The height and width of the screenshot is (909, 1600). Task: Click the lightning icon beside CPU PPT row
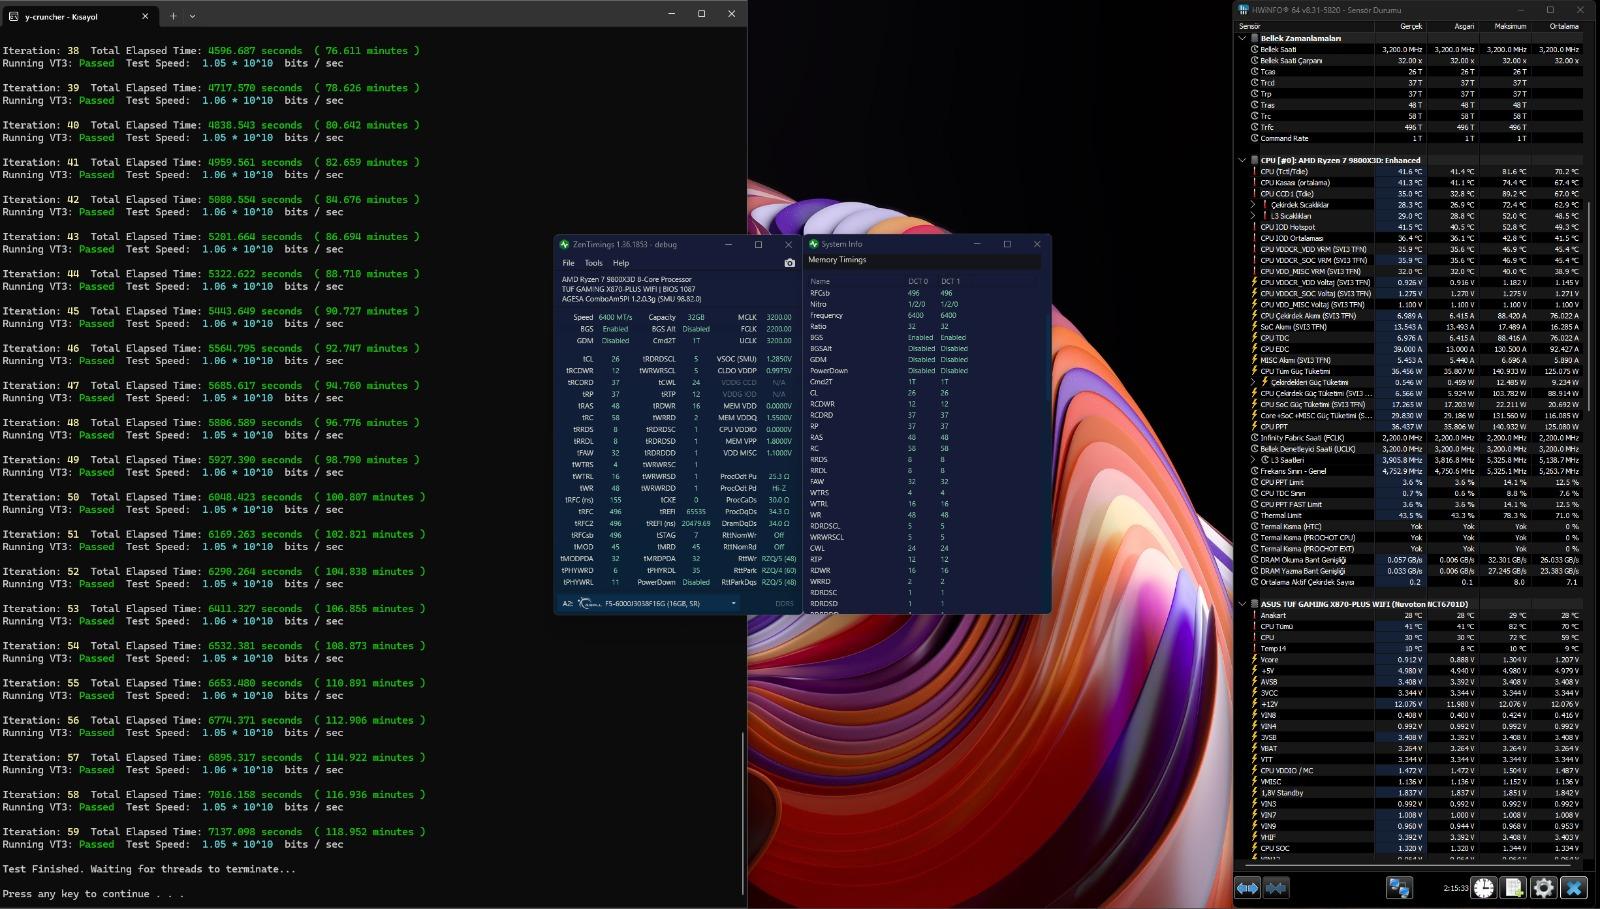tap(1255, 427)
